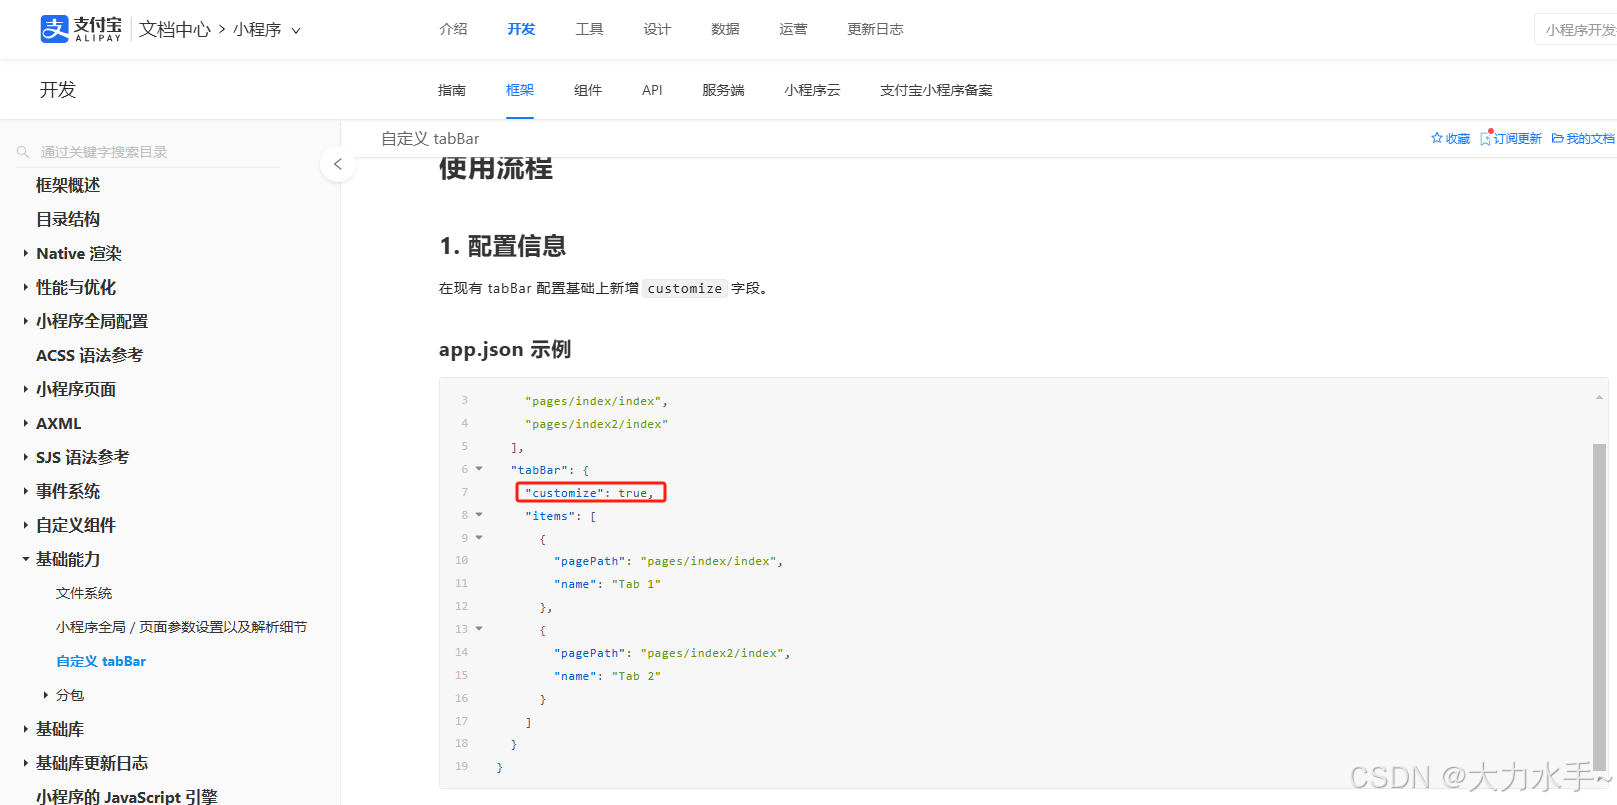Expand 分包 tree arrow
Viewport: 1617px width, 805px height.
[46, 695]
